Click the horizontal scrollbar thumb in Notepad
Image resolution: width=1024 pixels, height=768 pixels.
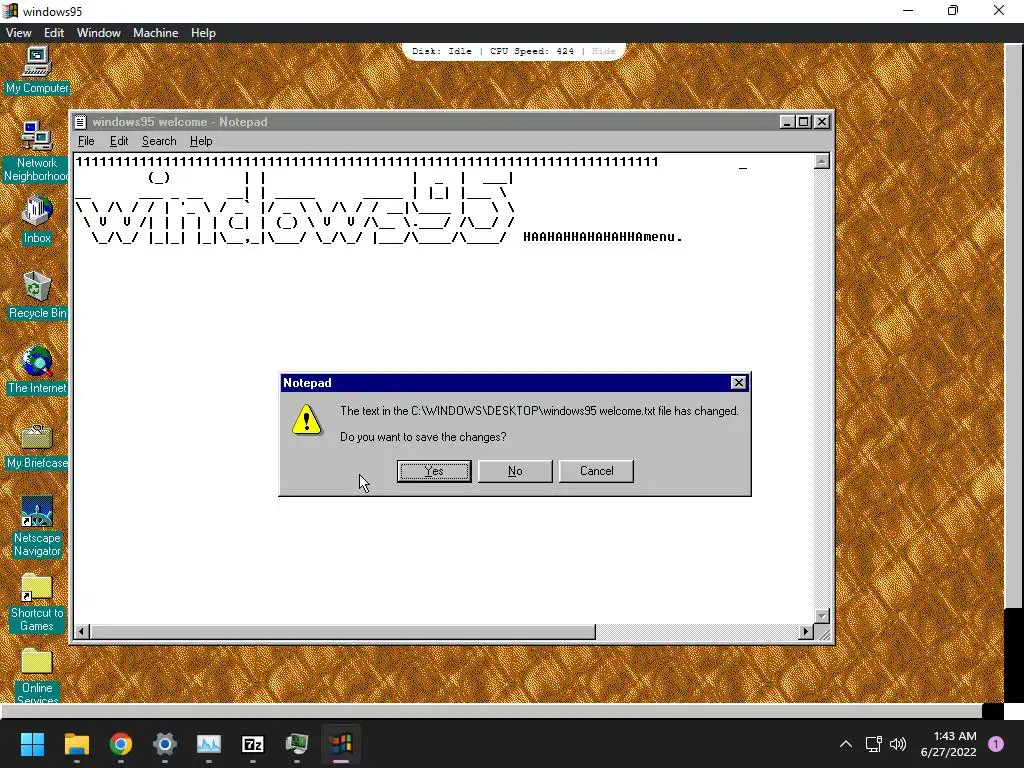(343, 632)
